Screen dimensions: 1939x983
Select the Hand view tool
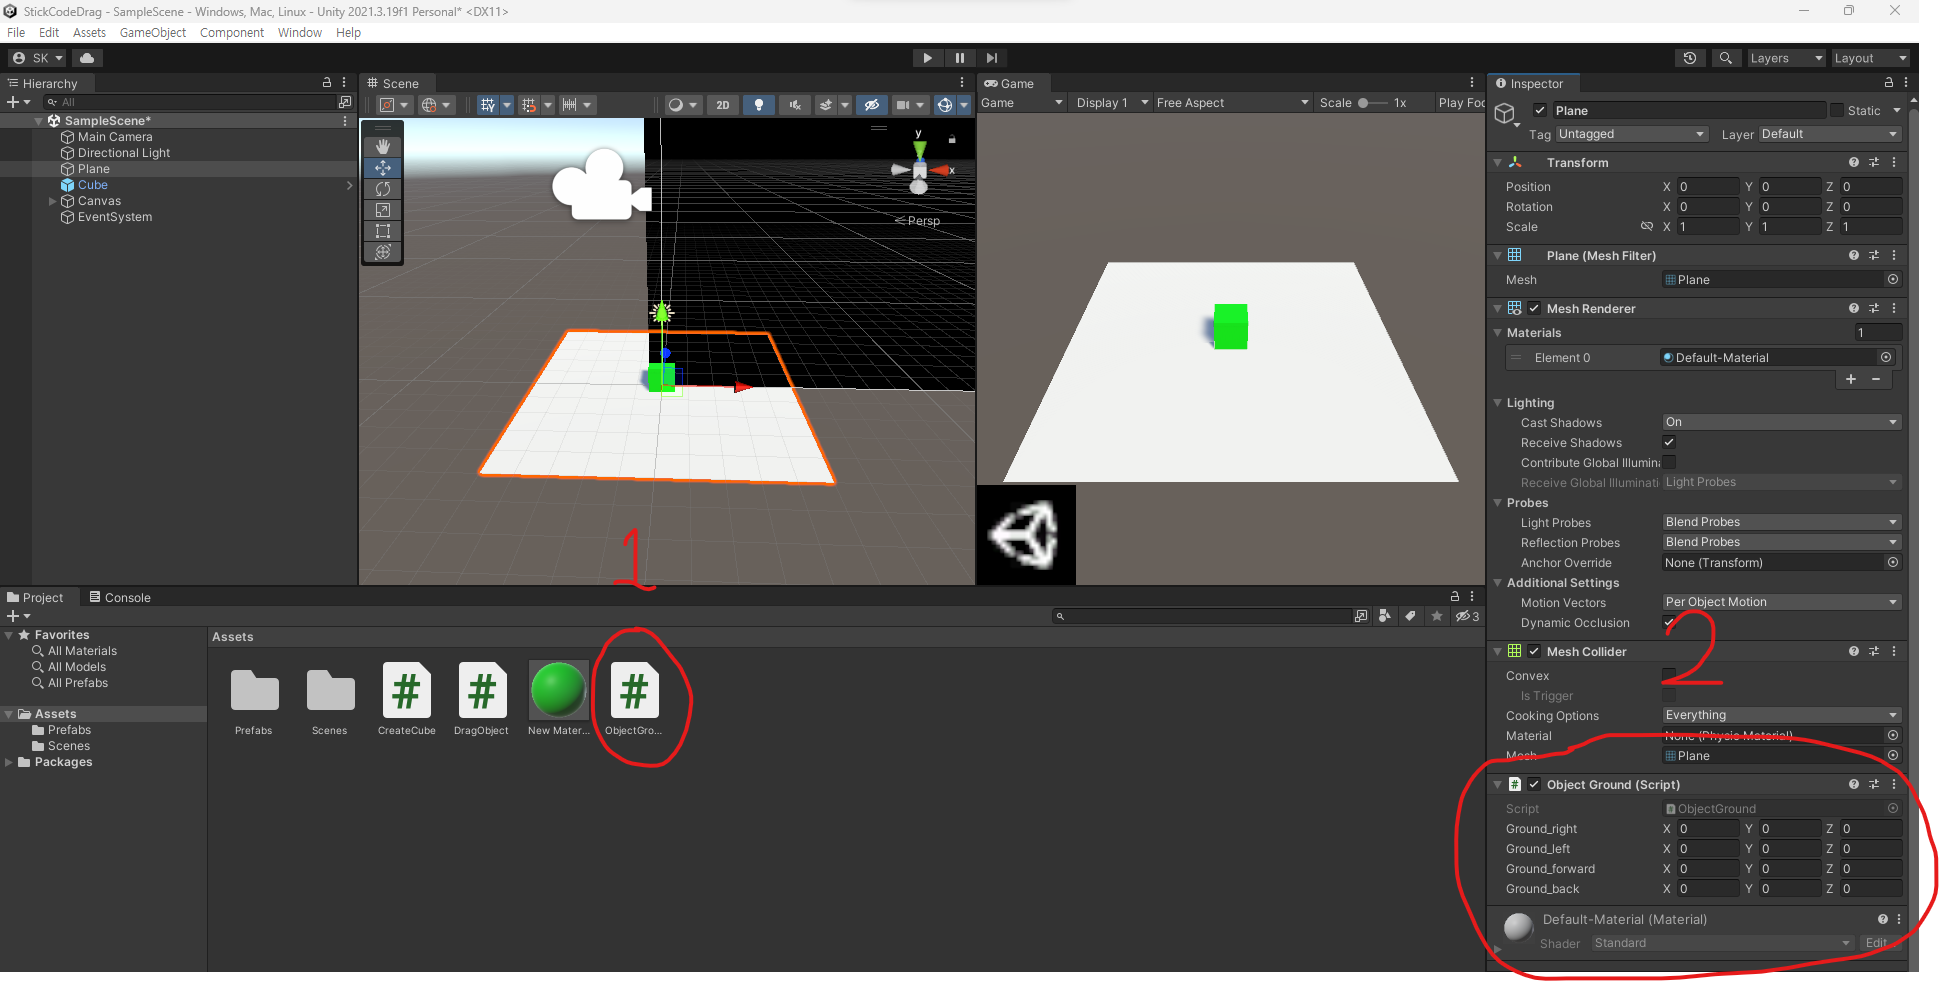(x=382, y=146)
